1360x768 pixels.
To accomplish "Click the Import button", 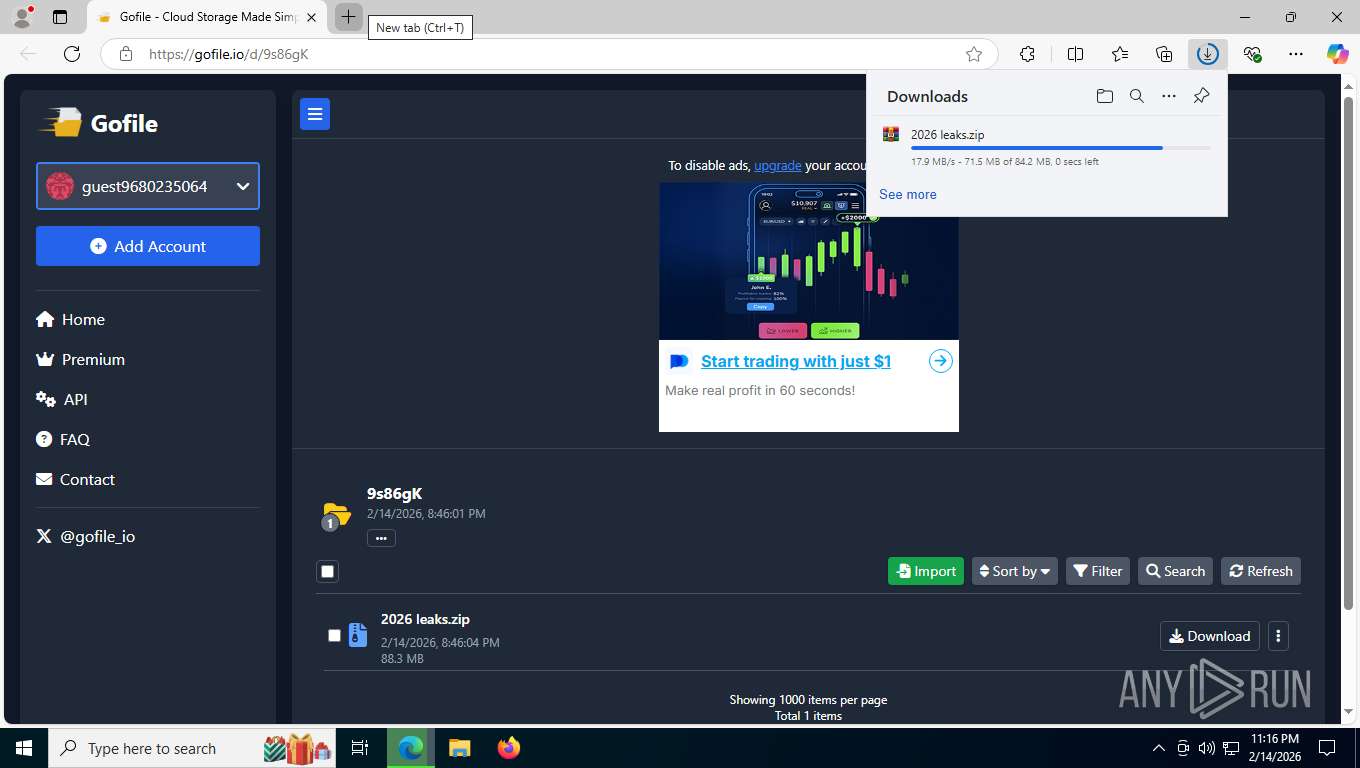I will click(926, 571).
